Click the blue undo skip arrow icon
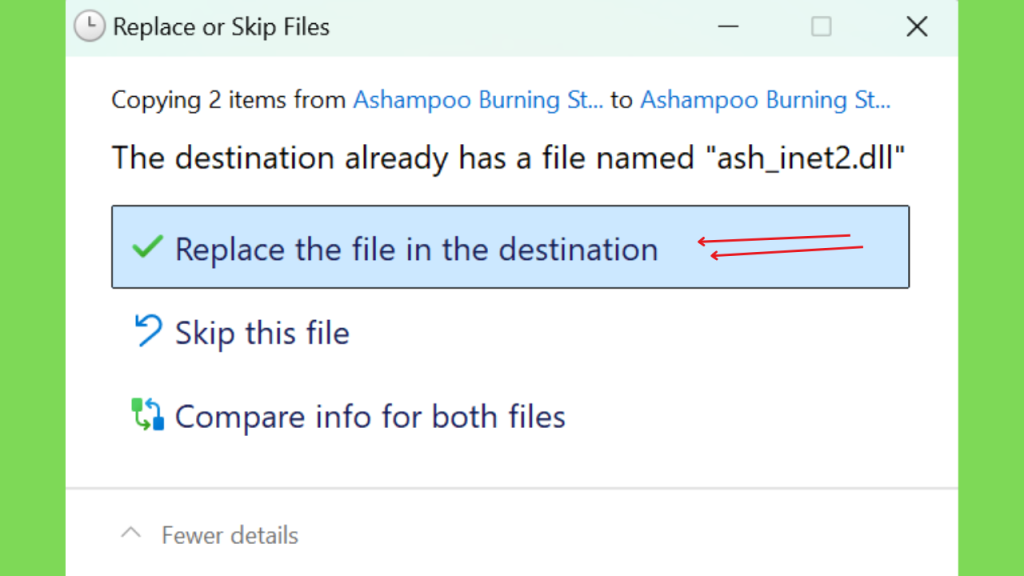The width and height of the screenshot is (1024, 576). (x=148, y=330)
